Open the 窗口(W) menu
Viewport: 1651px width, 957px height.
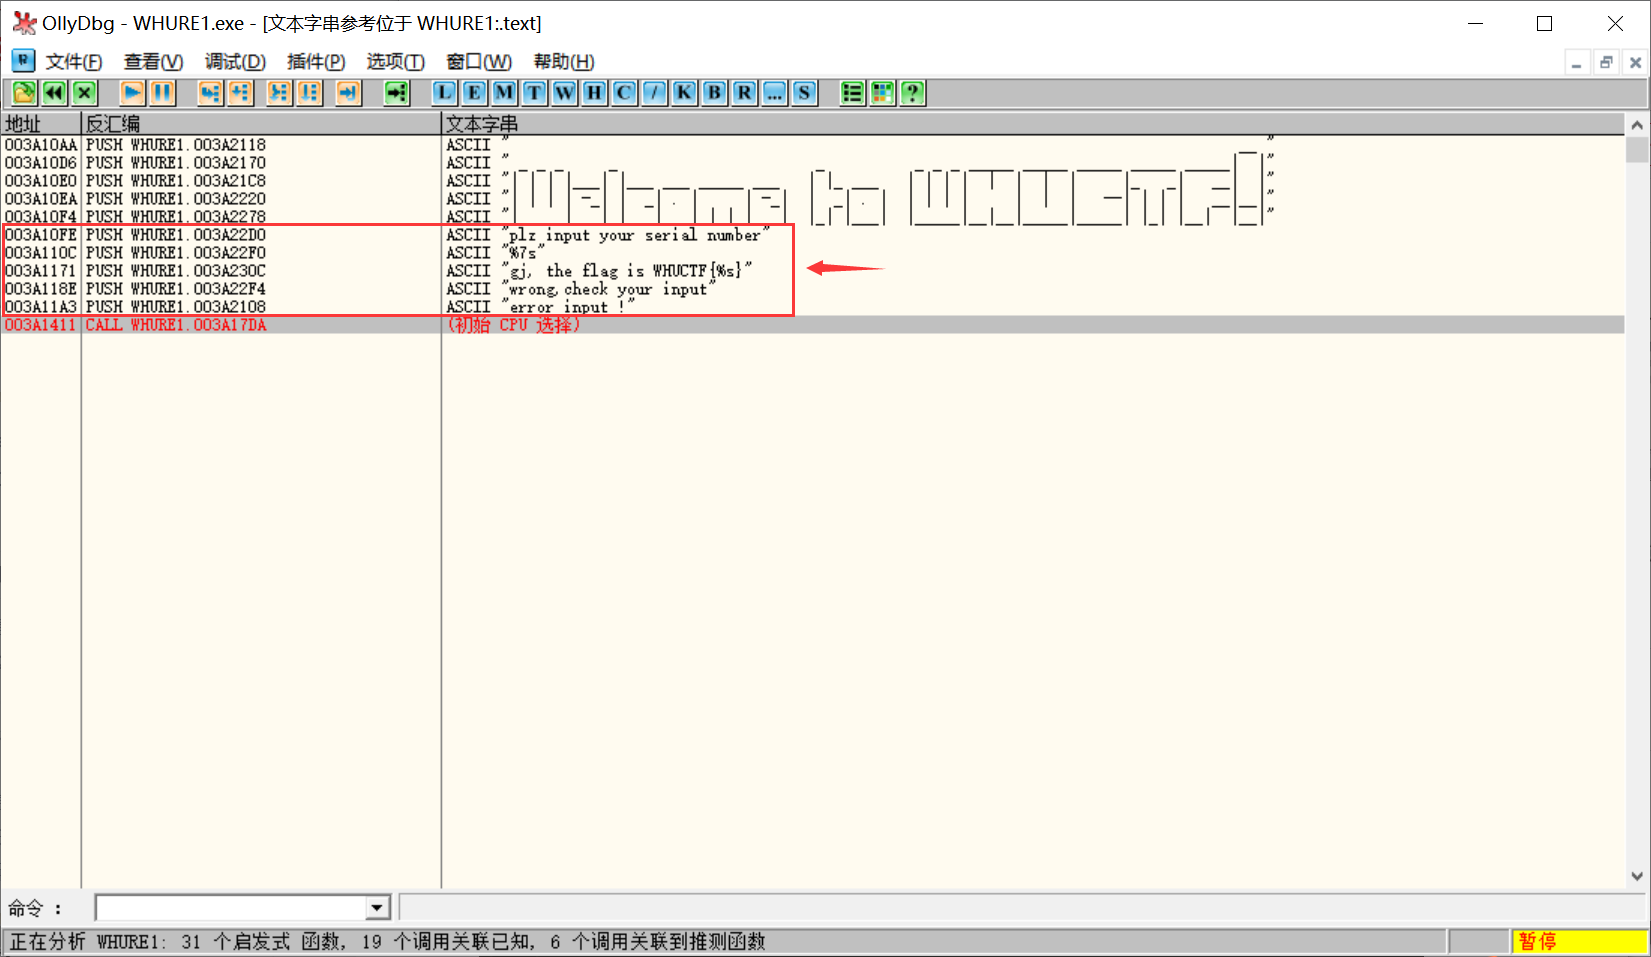[479, 62]
